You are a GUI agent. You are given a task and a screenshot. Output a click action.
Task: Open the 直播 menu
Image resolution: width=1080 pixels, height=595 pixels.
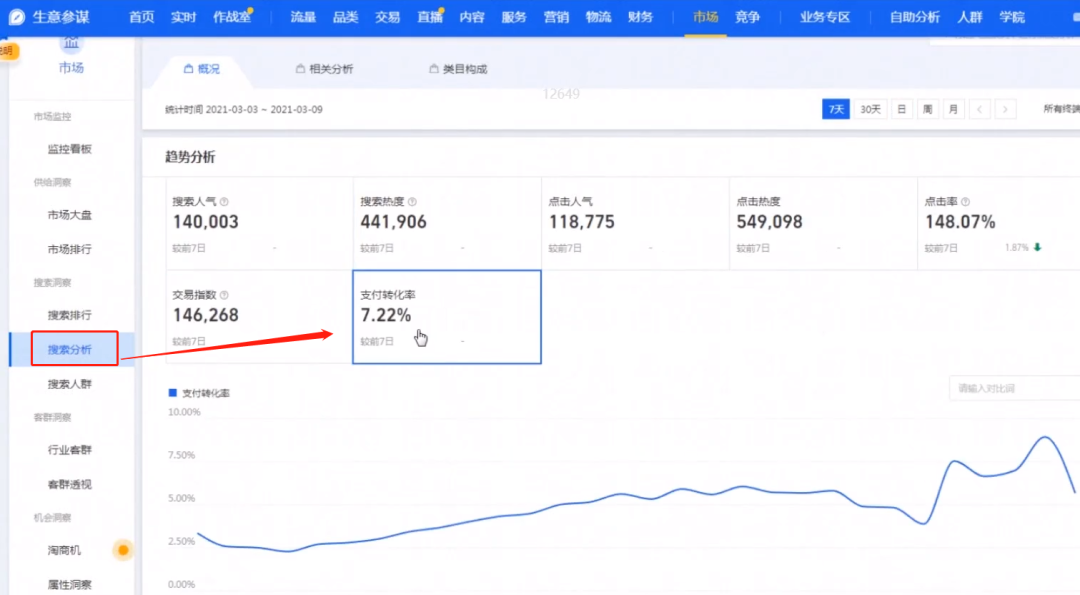coord(430,17)
